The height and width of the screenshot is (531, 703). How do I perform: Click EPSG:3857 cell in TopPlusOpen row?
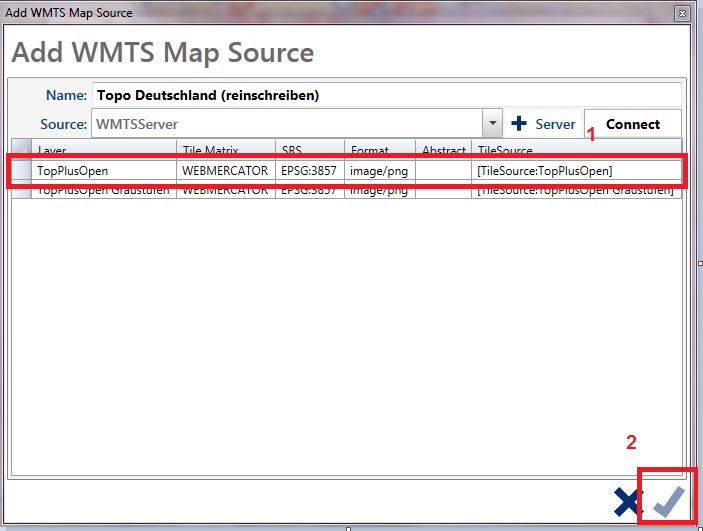pyautogui.click(x=309, y=171)
